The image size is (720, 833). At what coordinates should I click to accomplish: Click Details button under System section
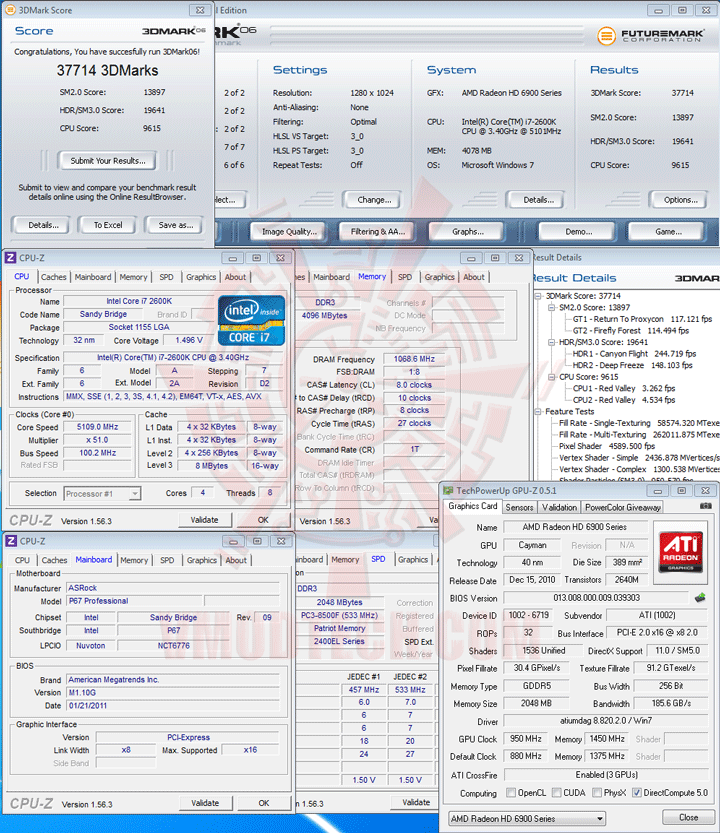[538, 200]
